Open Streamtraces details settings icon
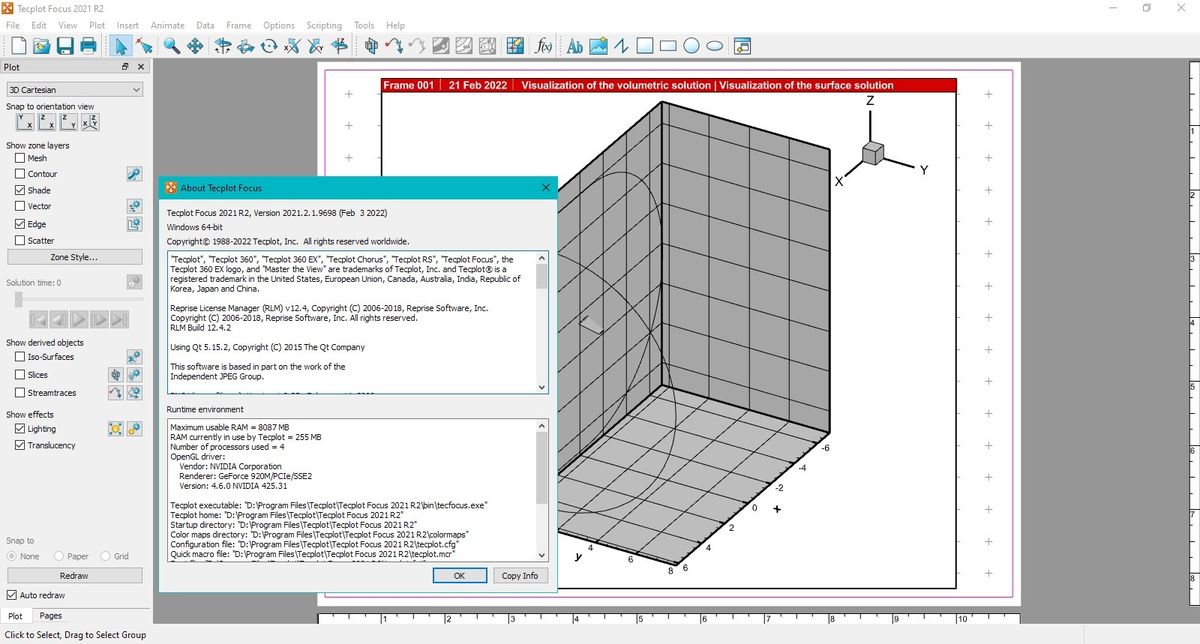Image resolution: width=1200 pixels, height=644 pixels. click(x=133, y=392)
